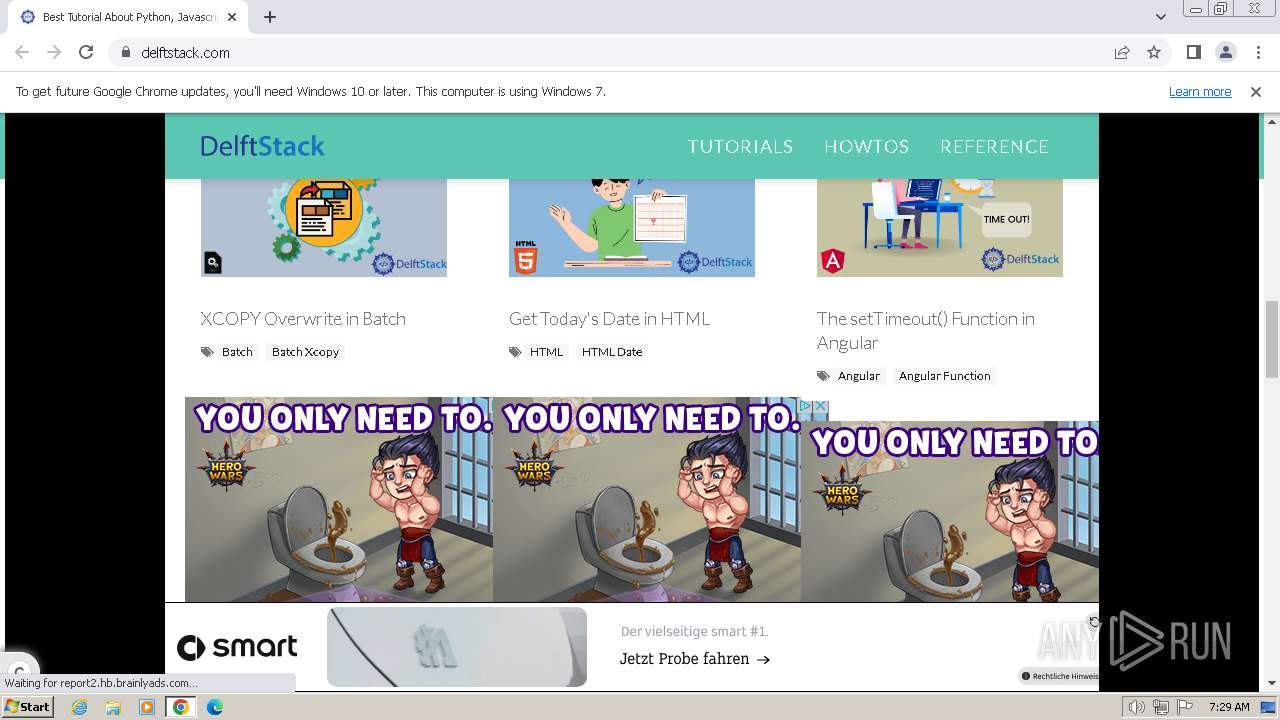Expand the tab search chevron

1161,16
